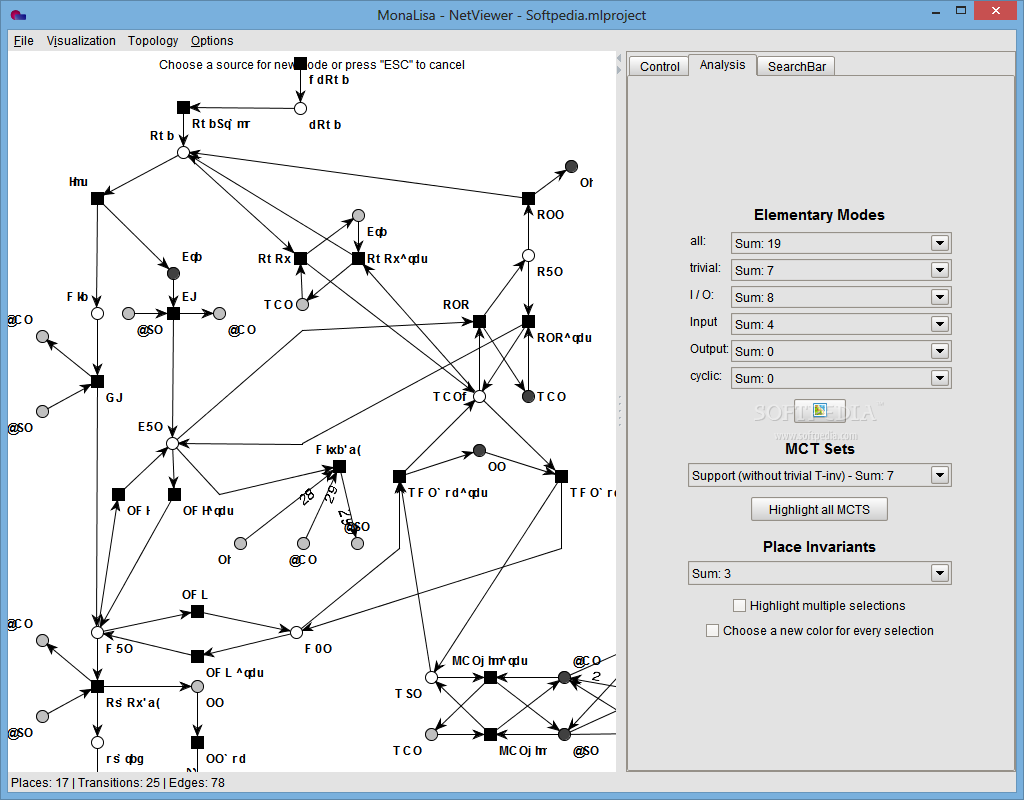1024x800 pixels.
Task: Open the Topology menu
Action: 153,40
